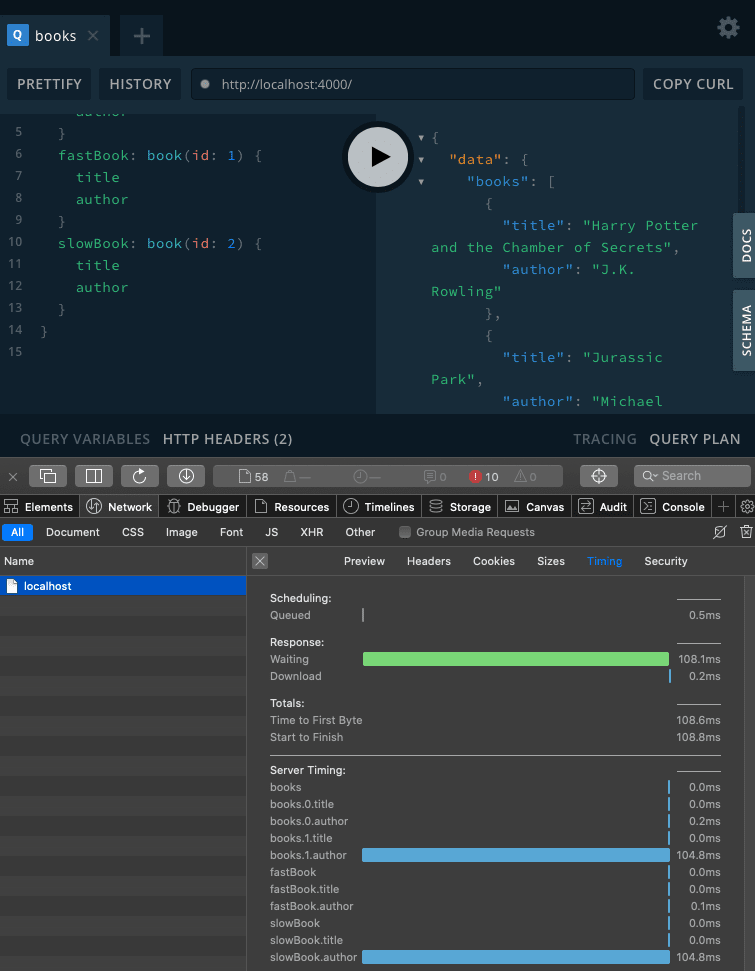Open query History
This screenshot has width=755, height=971.
(x=140, y=84)
